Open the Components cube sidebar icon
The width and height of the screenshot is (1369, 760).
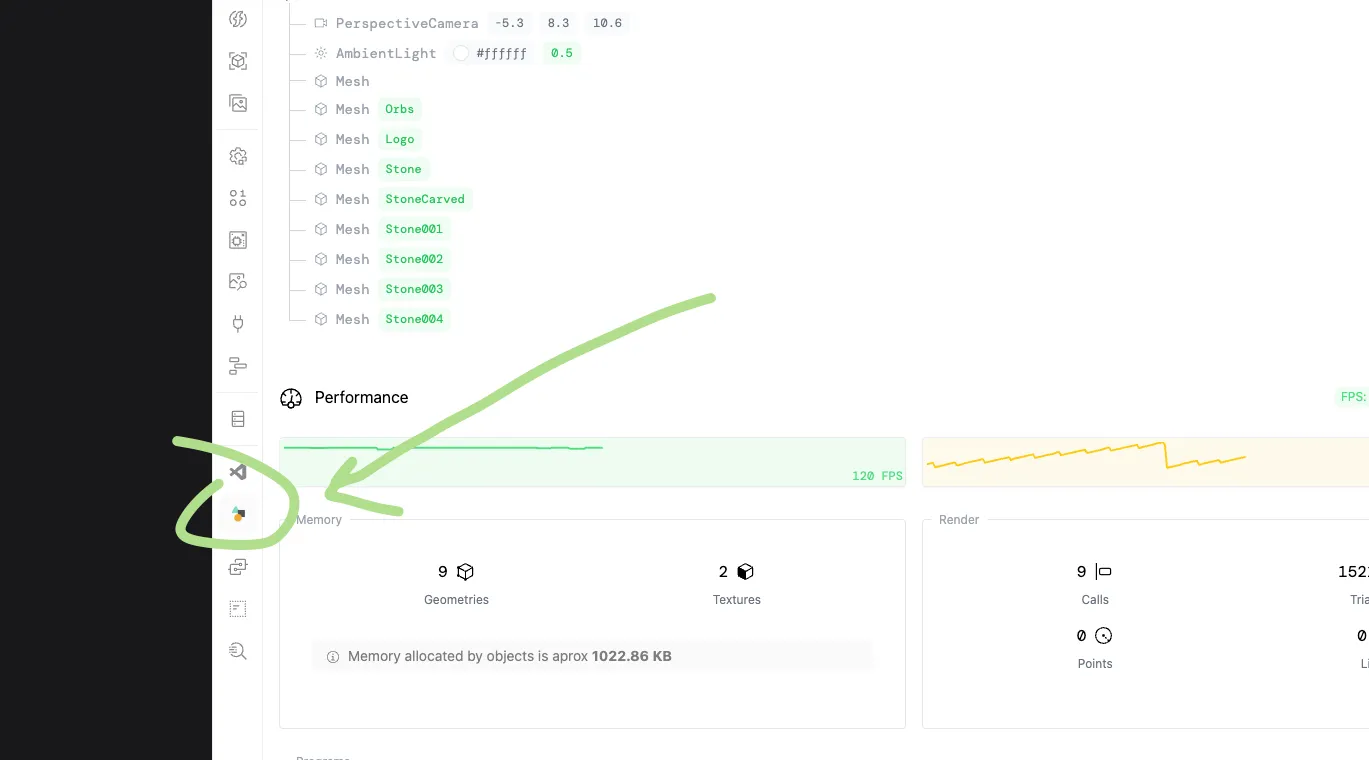tap(238, 61)
